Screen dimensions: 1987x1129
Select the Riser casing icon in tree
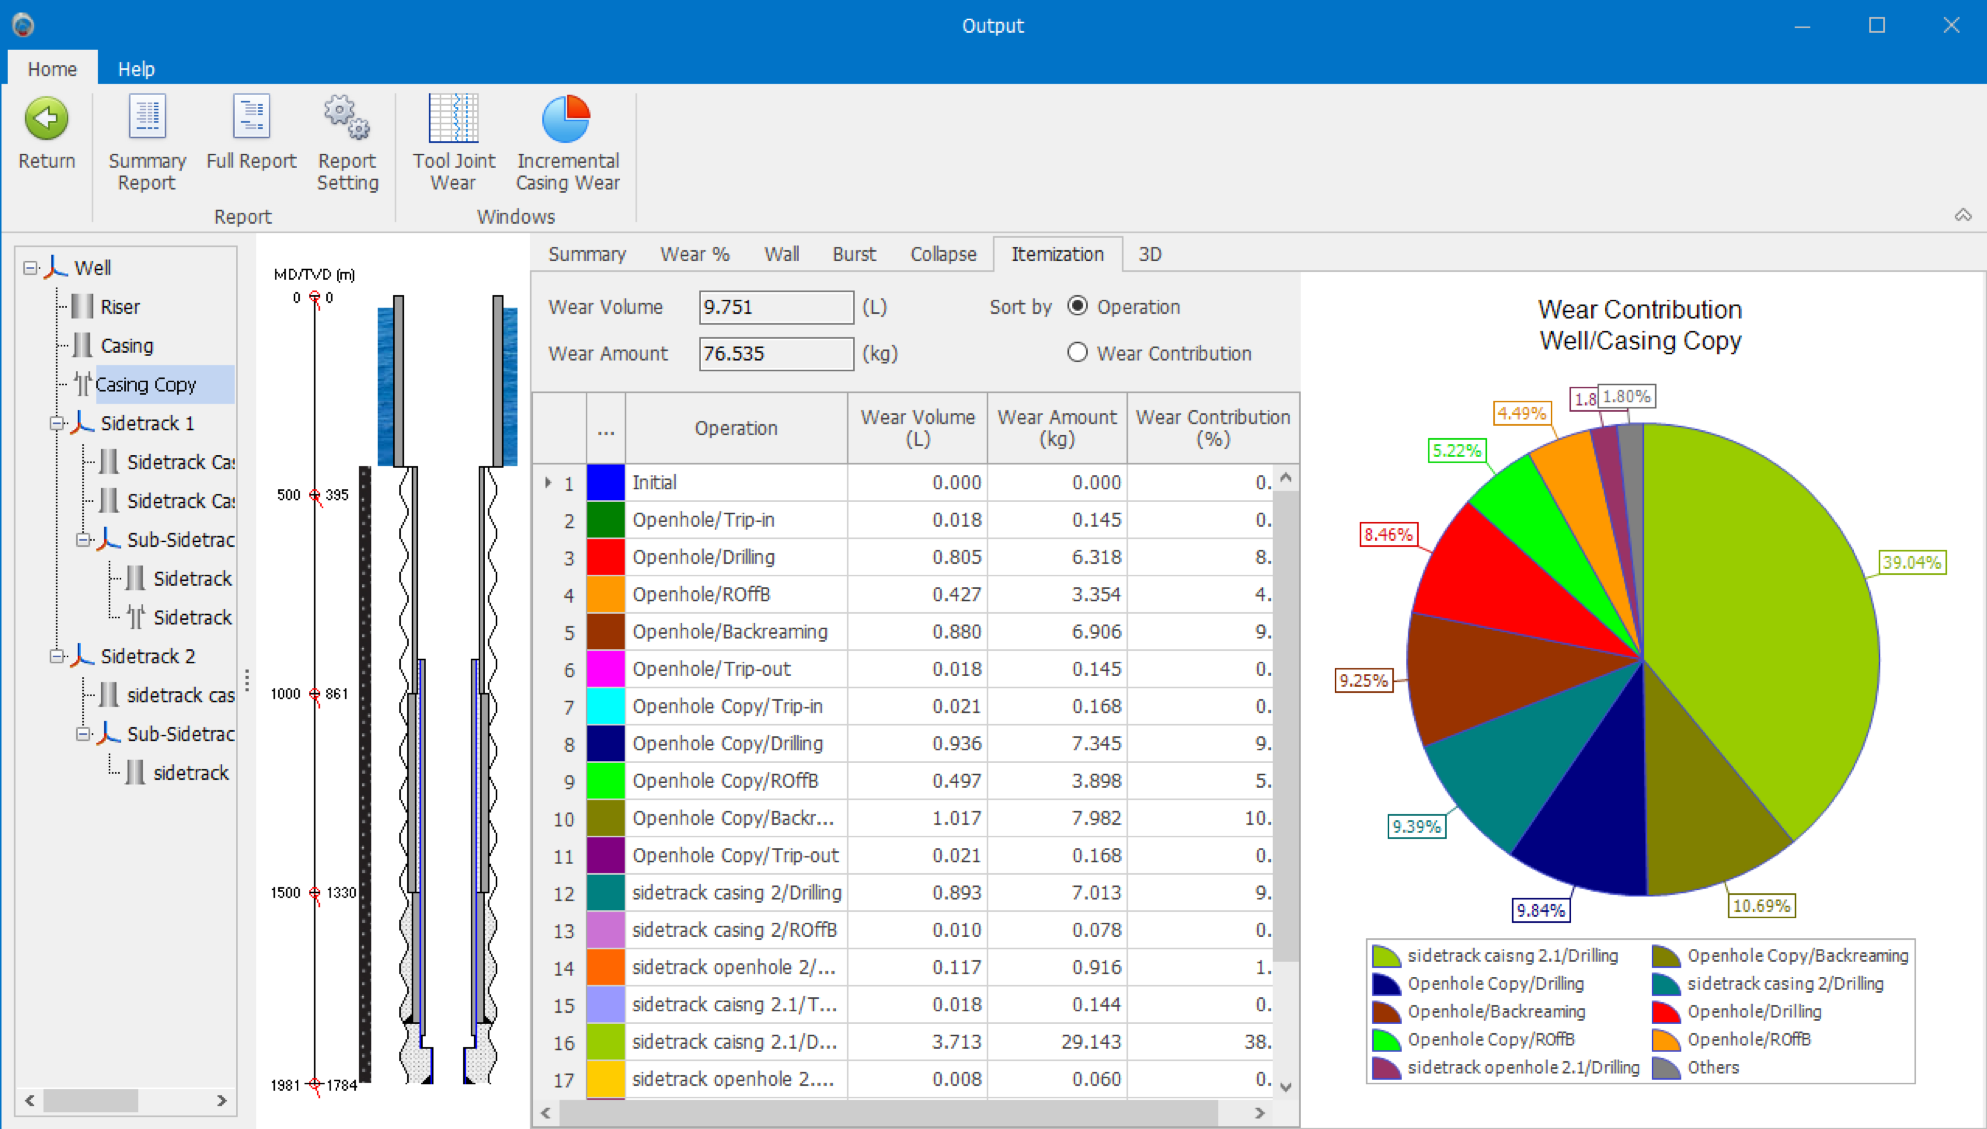83,307
